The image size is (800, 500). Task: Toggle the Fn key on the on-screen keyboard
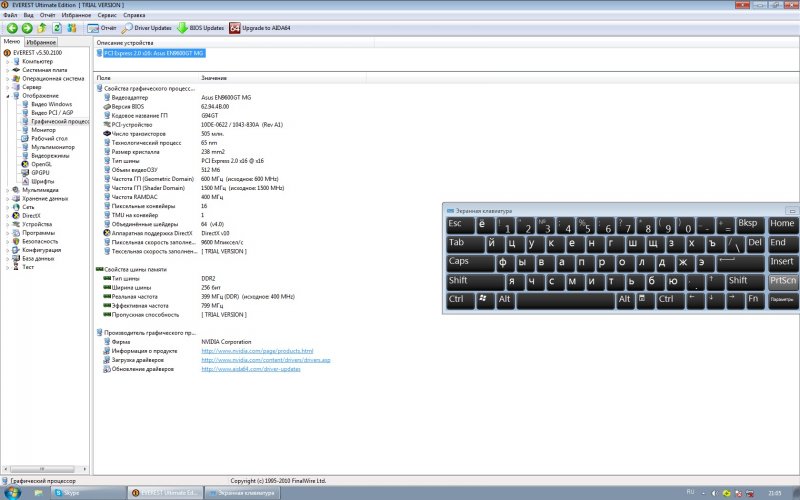[754, 299]
